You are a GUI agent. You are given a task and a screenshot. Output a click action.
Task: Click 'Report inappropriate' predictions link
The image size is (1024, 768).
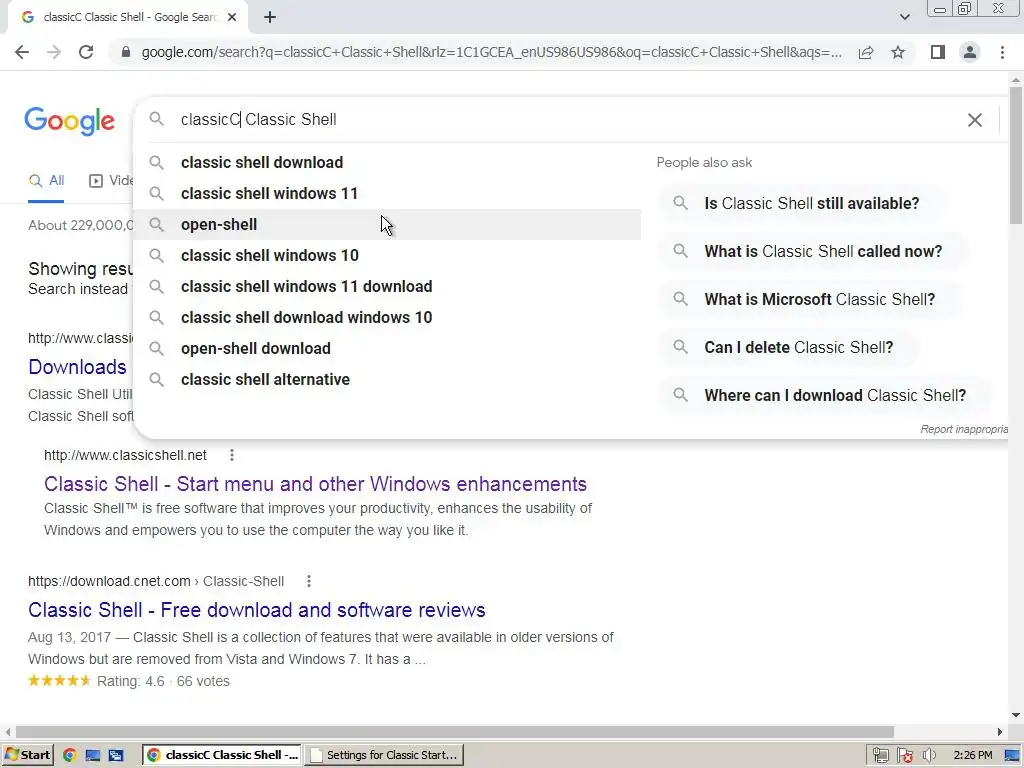pos(964,429)
